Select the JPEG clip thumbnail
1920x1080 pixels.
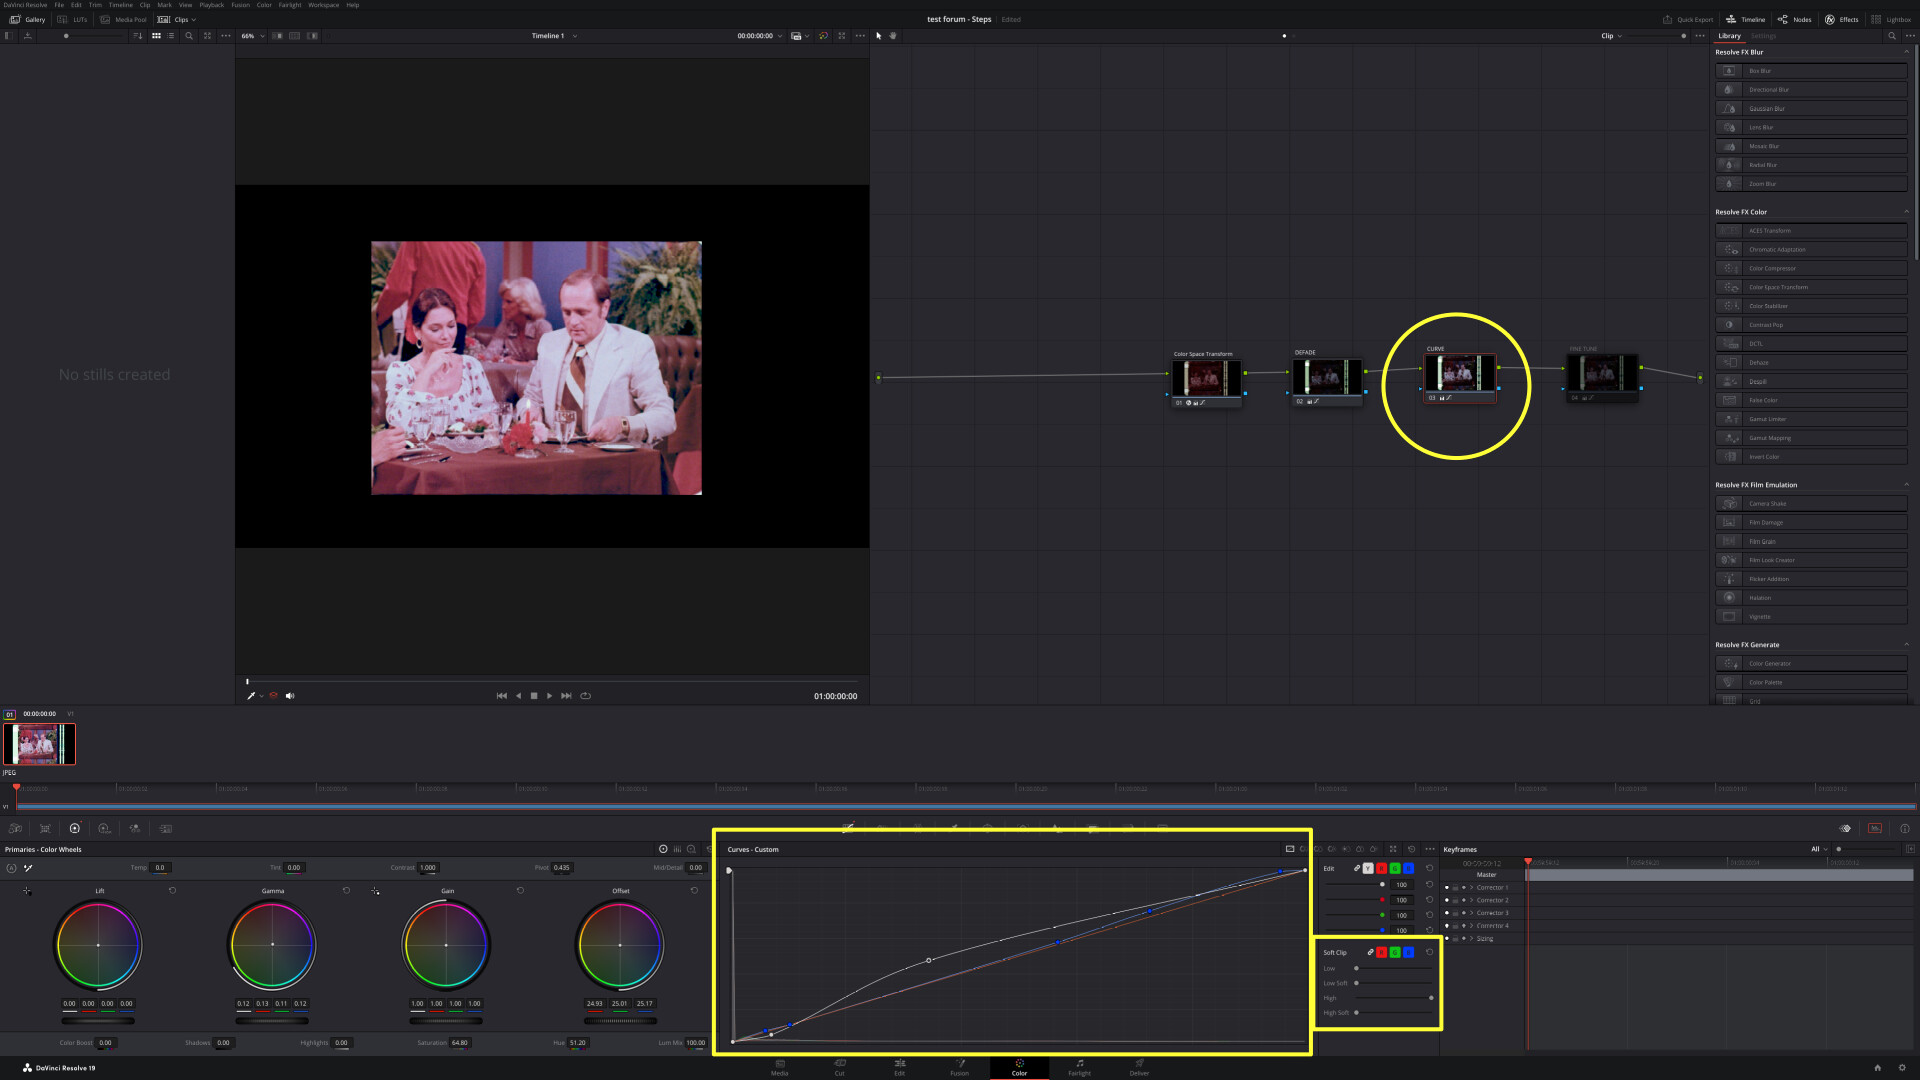(39, 744)
